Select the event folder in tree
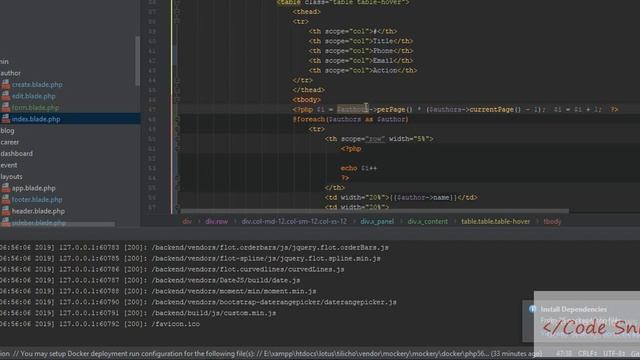This screenshot has height=360, width=640. tap(9, 165)
